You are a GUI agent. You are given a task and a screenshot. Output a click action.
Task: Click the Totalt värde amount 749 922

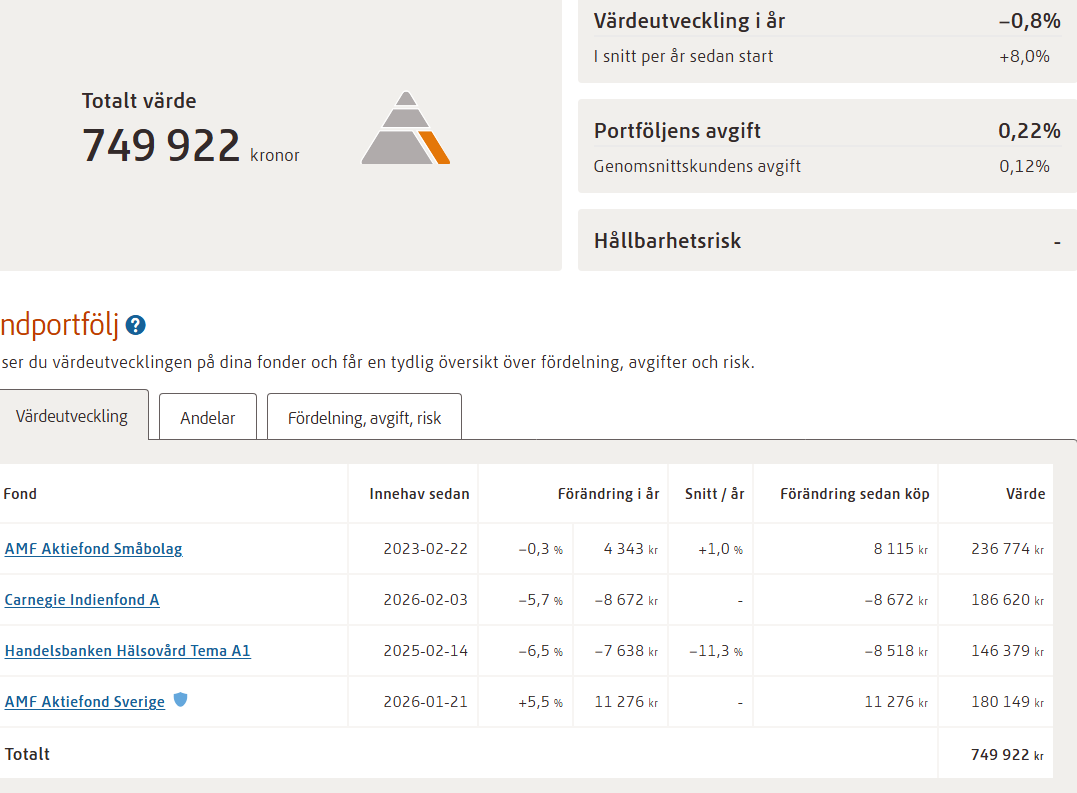pyautogui.click(x=161, y=146)
